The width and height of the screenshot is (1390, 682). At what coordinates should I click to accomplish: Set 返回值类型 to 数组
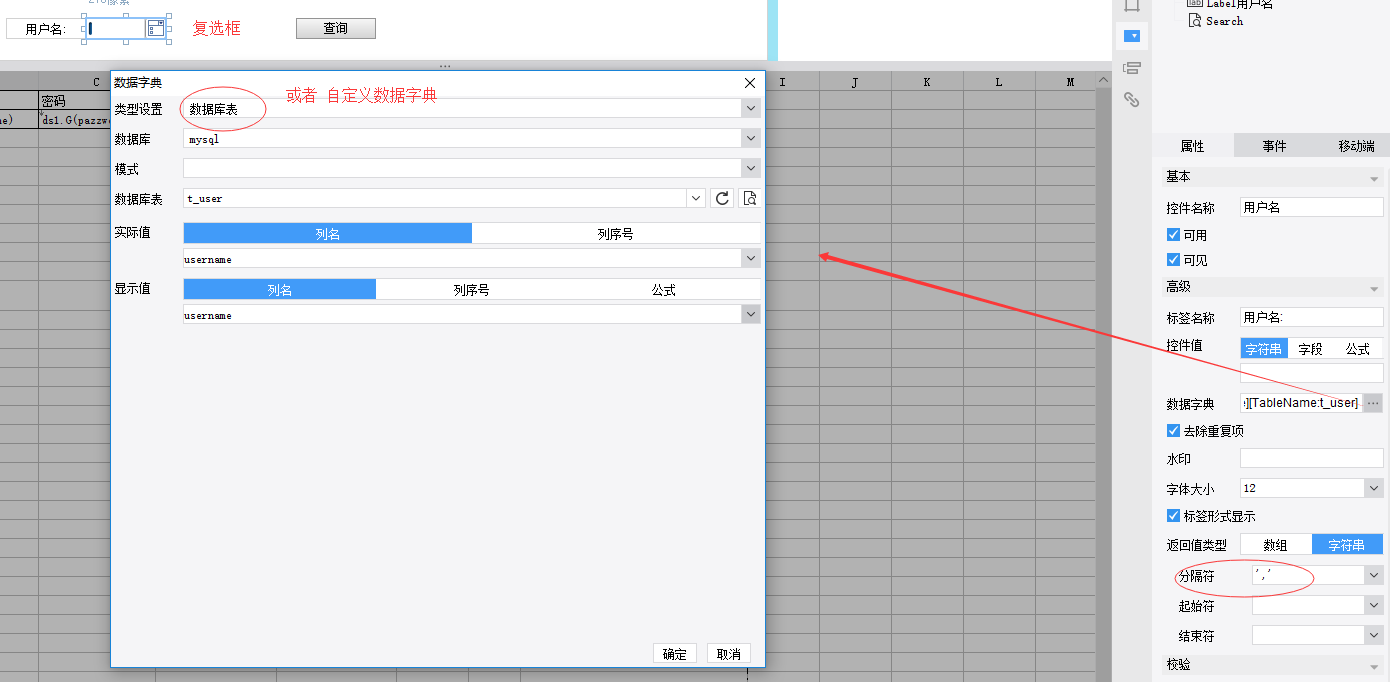[1276, 545]
